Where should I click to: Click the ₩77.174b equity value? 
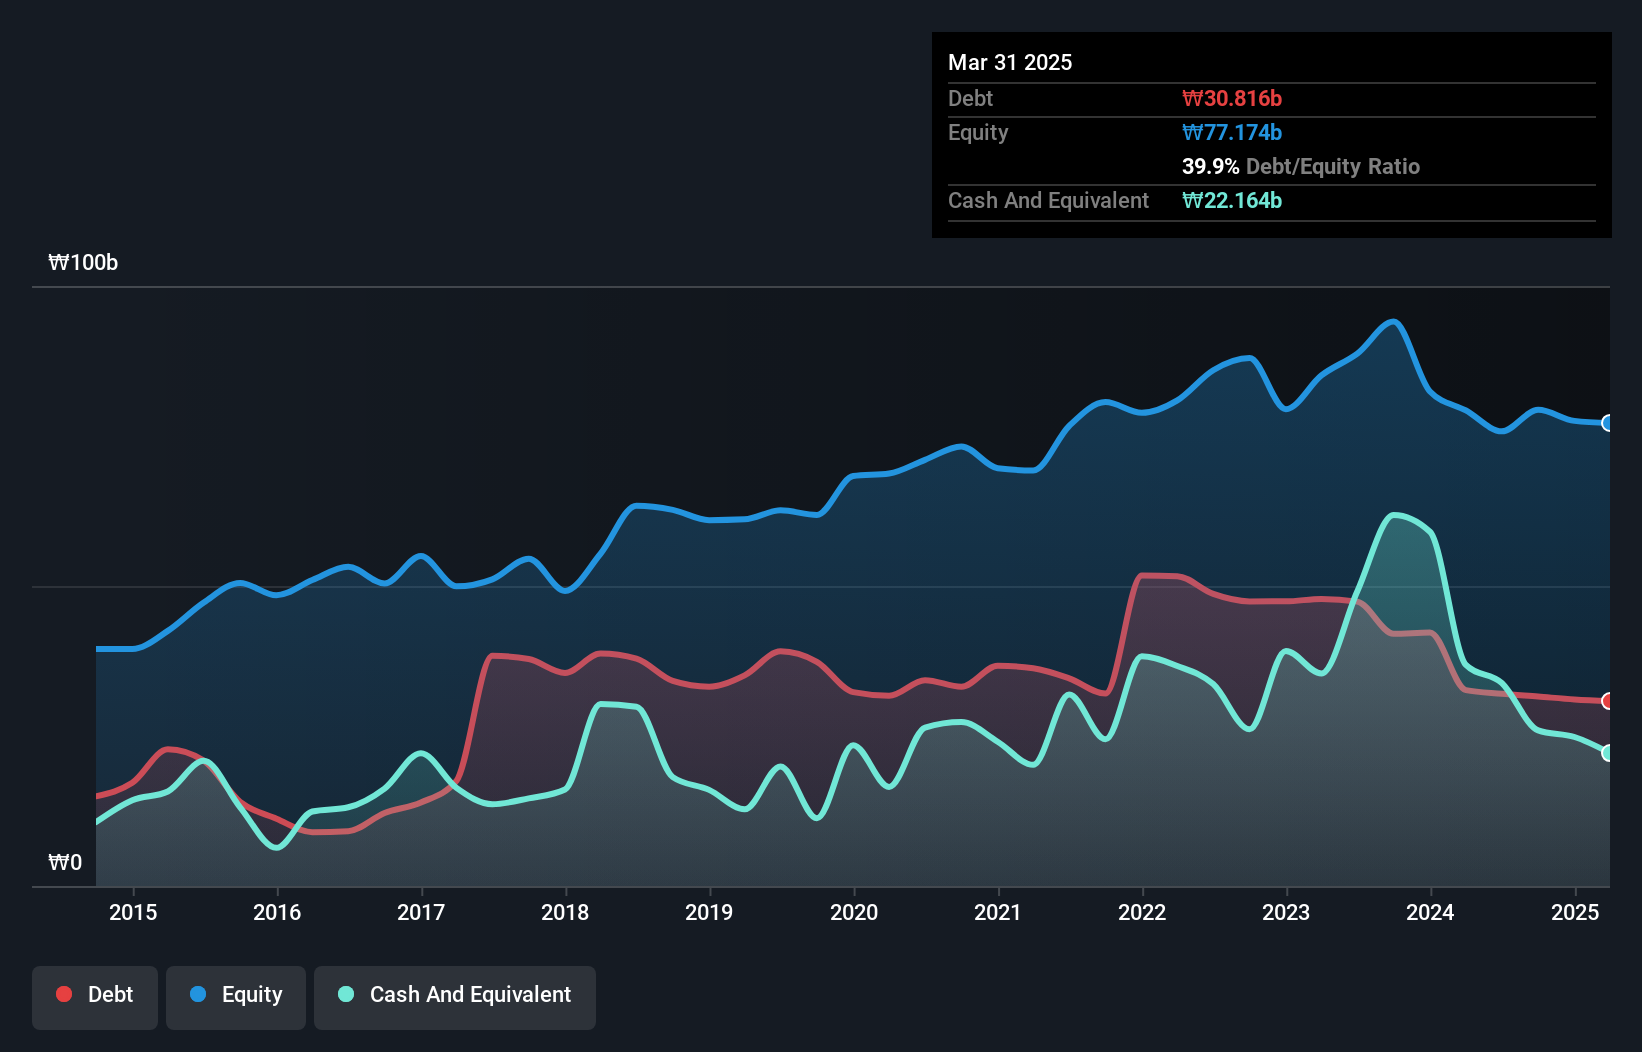coord(1232,132)
